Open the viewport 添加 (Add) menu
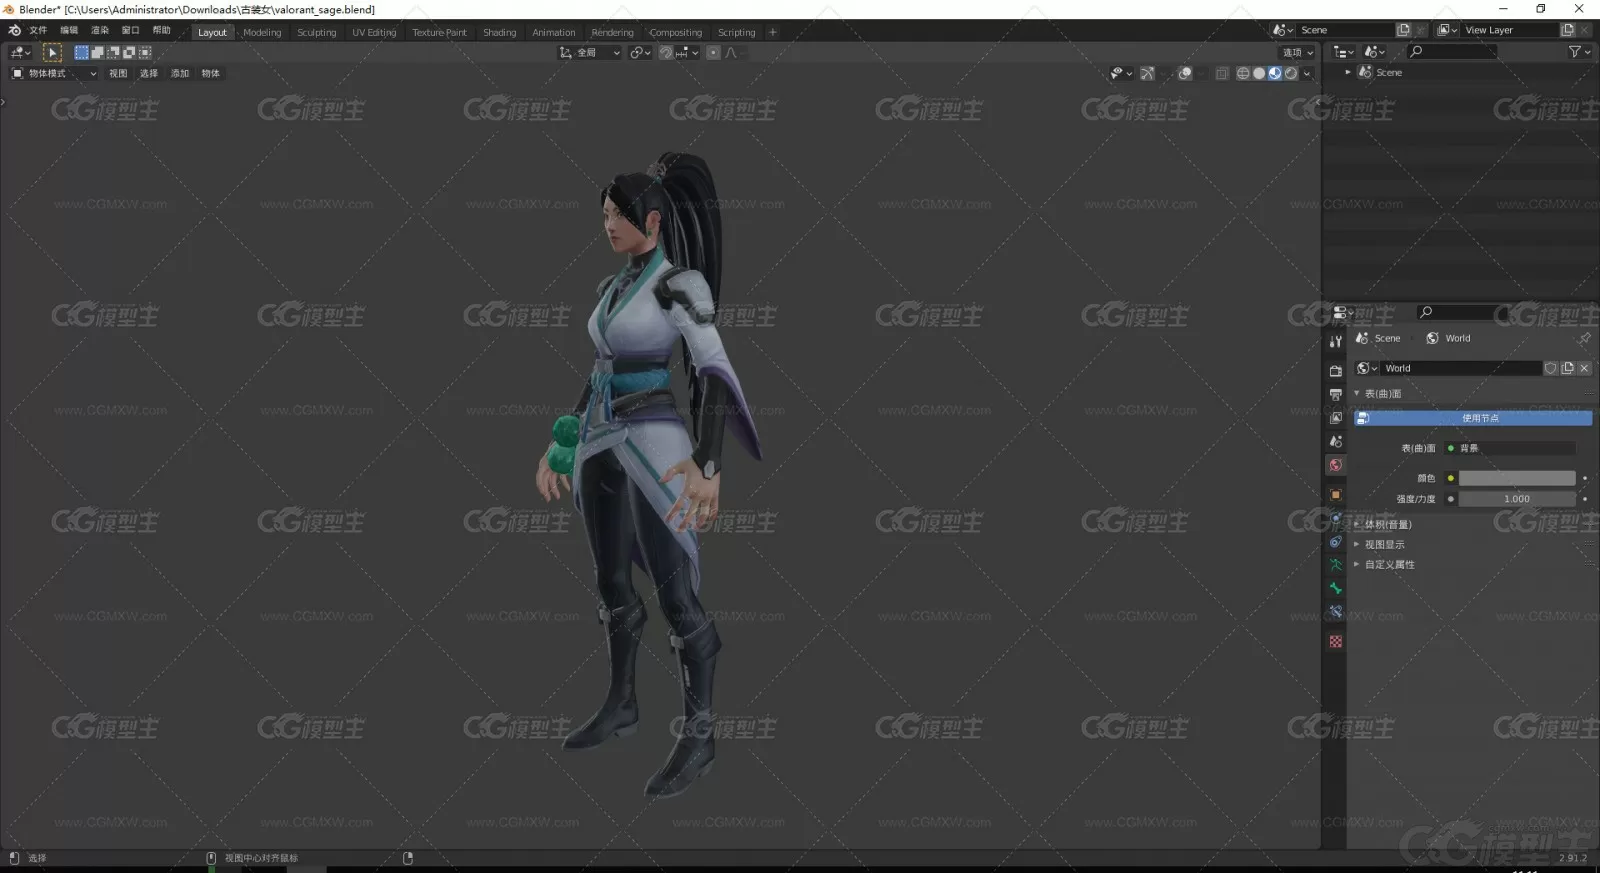This screenshot has width=1600, height=873. coord(180,73)
